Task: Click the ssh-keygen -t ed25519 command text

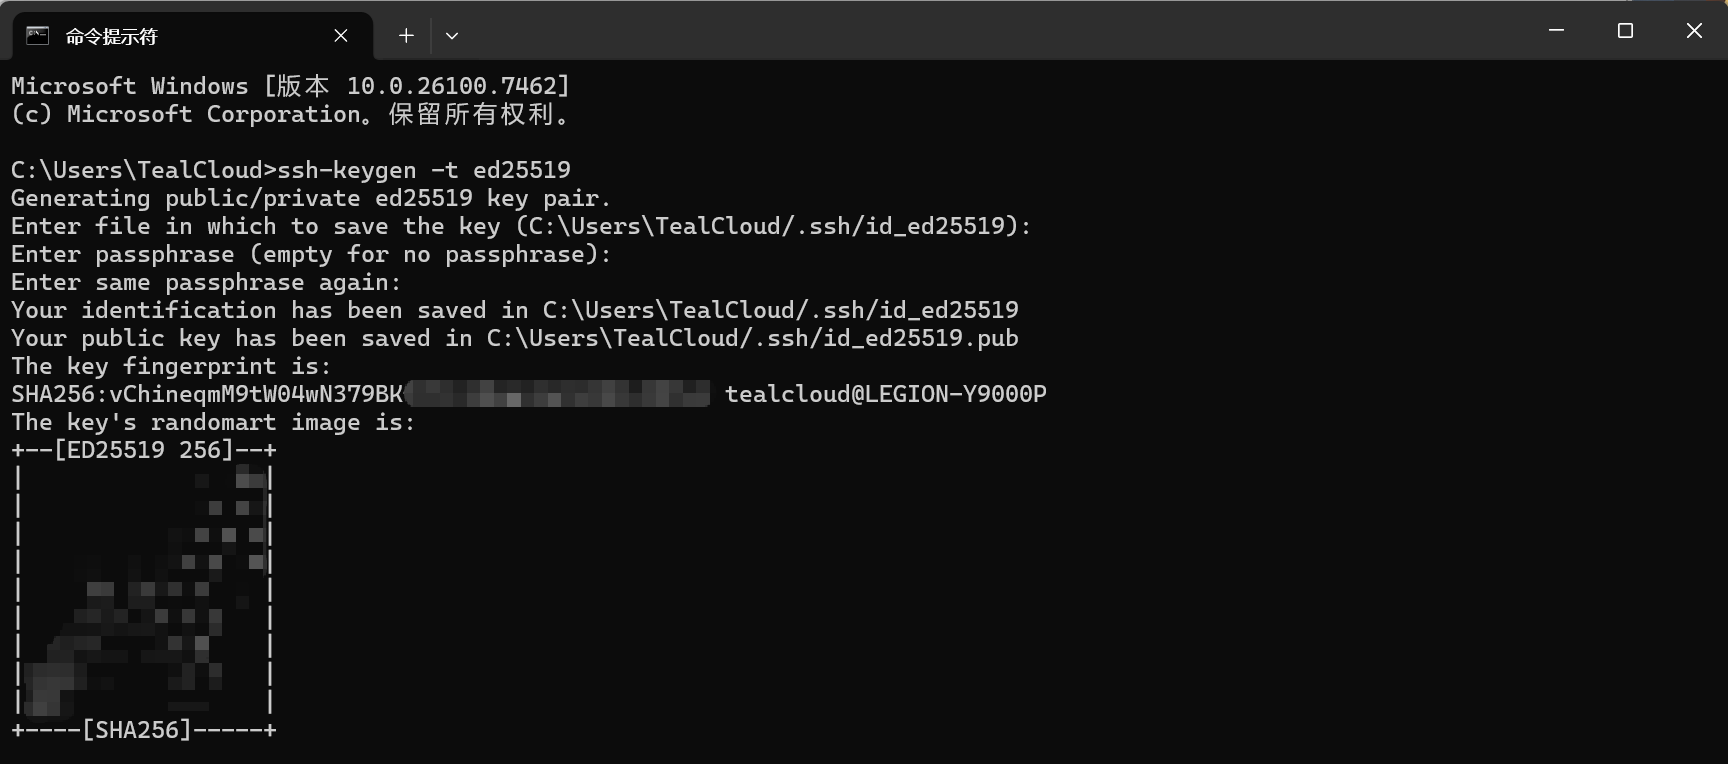Action: [424, 170]
